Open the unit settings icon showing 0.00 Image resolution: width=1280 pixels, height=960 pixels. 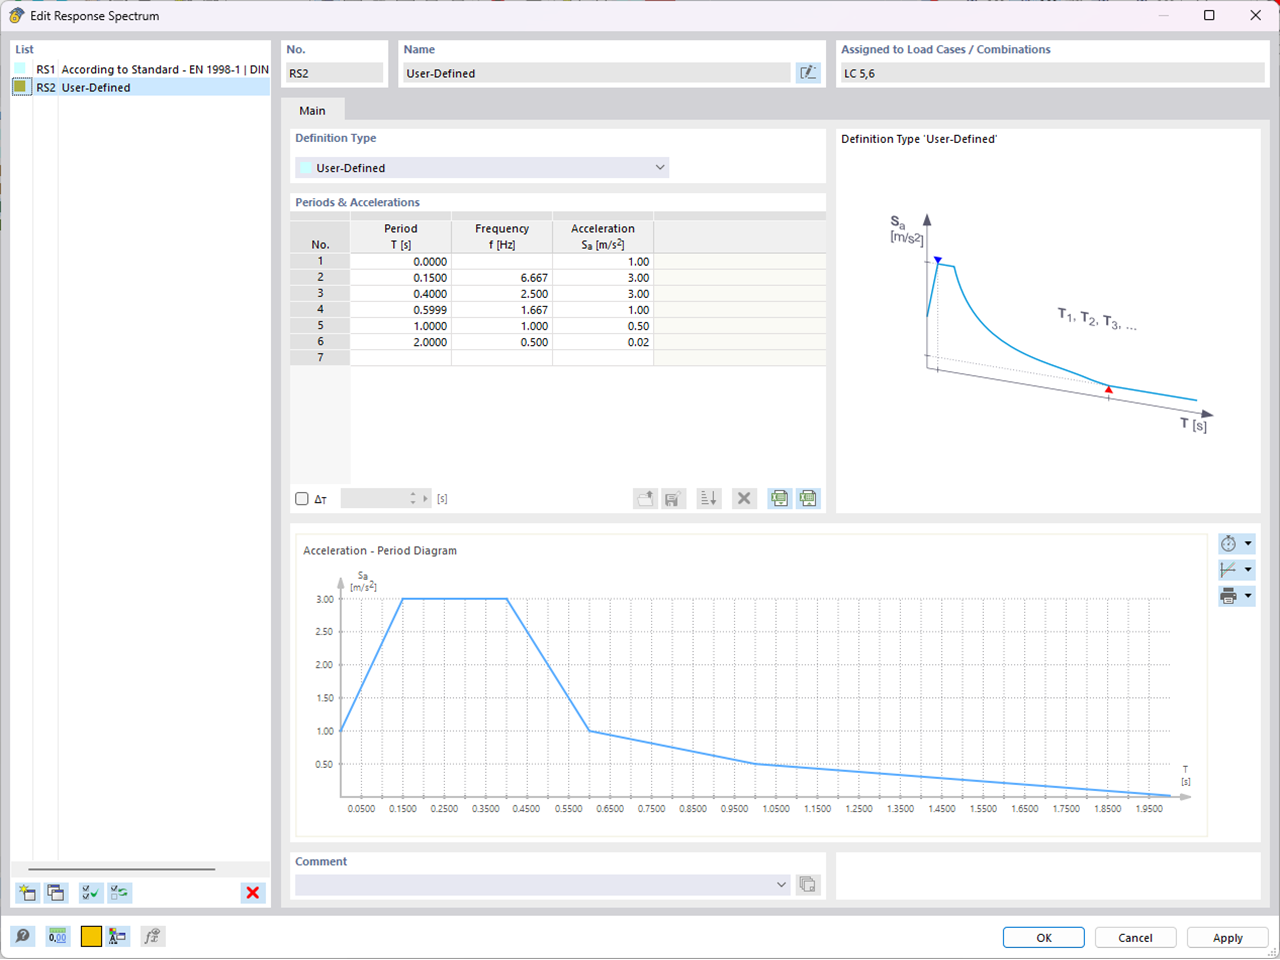pos(58,936)
